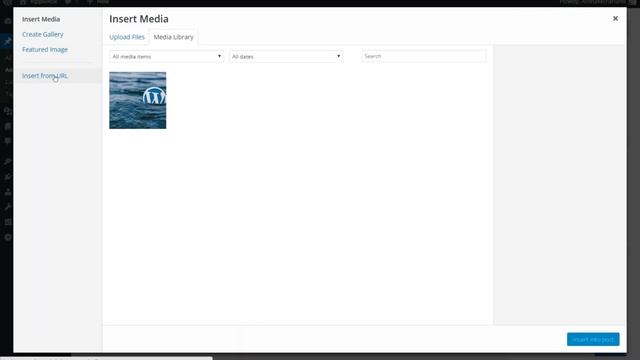Select Insert from URL option
The width and height of the screenshot is (640, 360).
click(45, 76)
